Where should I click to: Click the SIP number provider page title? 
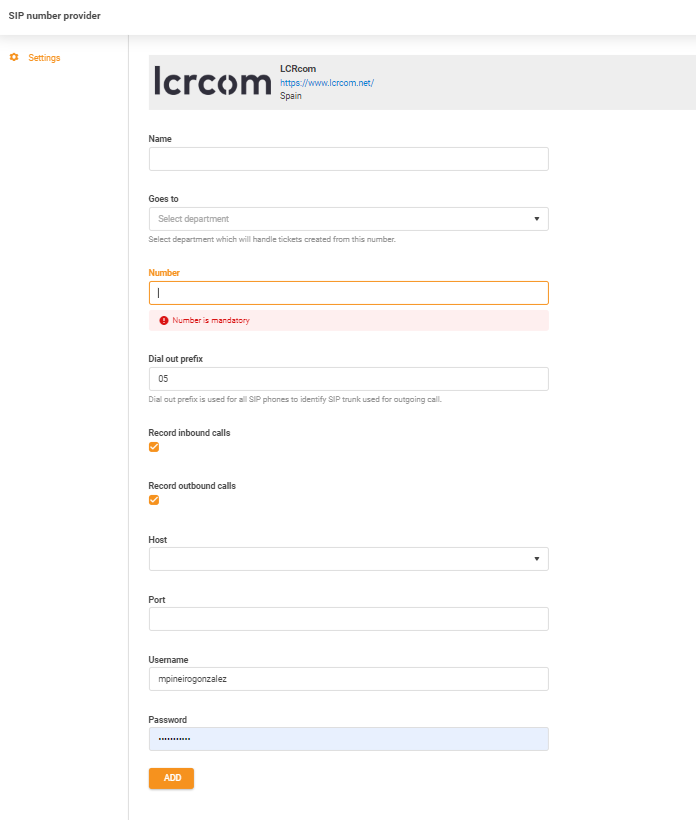pos(56,16)
